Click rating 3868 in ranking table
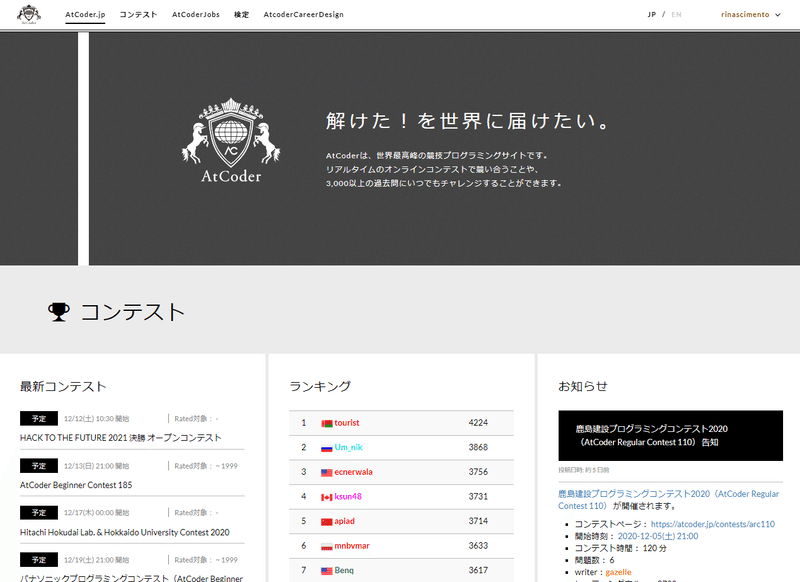This screenshot has height=582, width=800. coord(478,447)
